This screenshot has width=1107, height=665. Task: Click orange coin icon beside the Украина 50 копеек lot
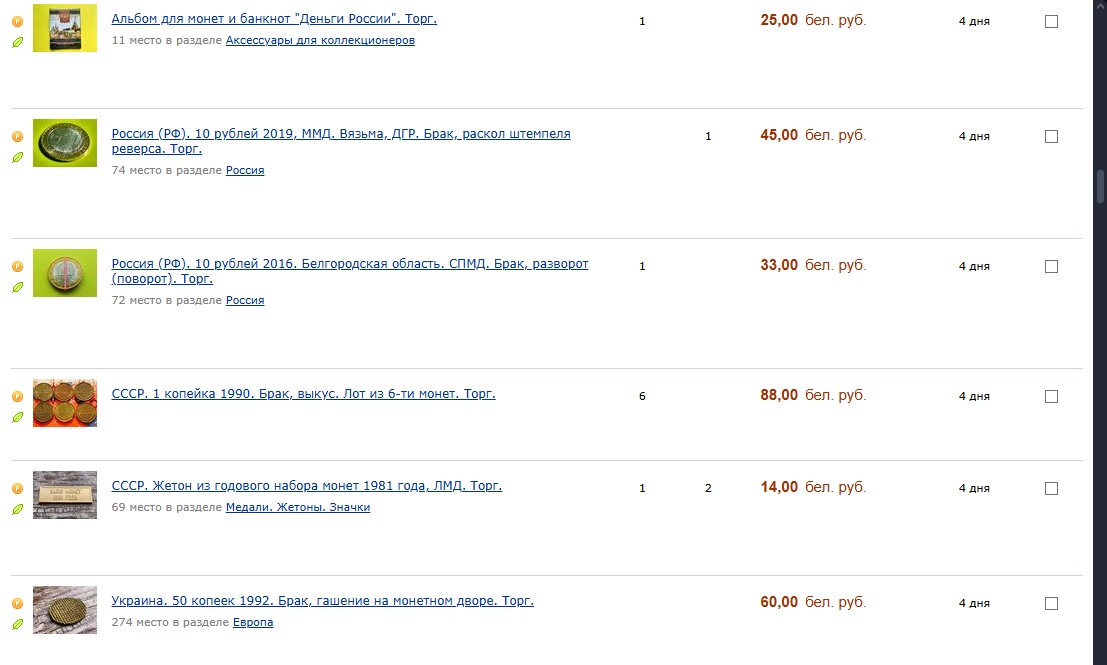[x=17, y=604]
